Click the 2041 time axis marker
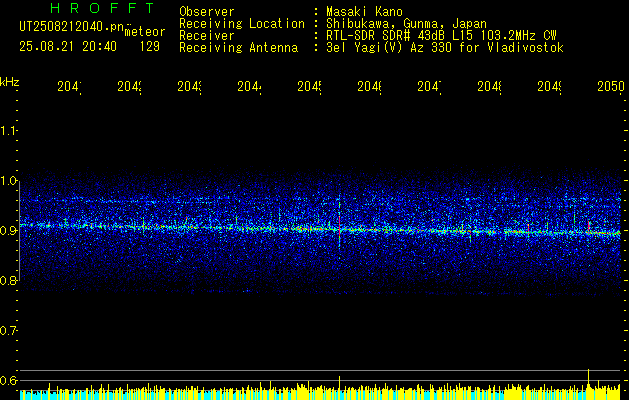 point(69,86)
